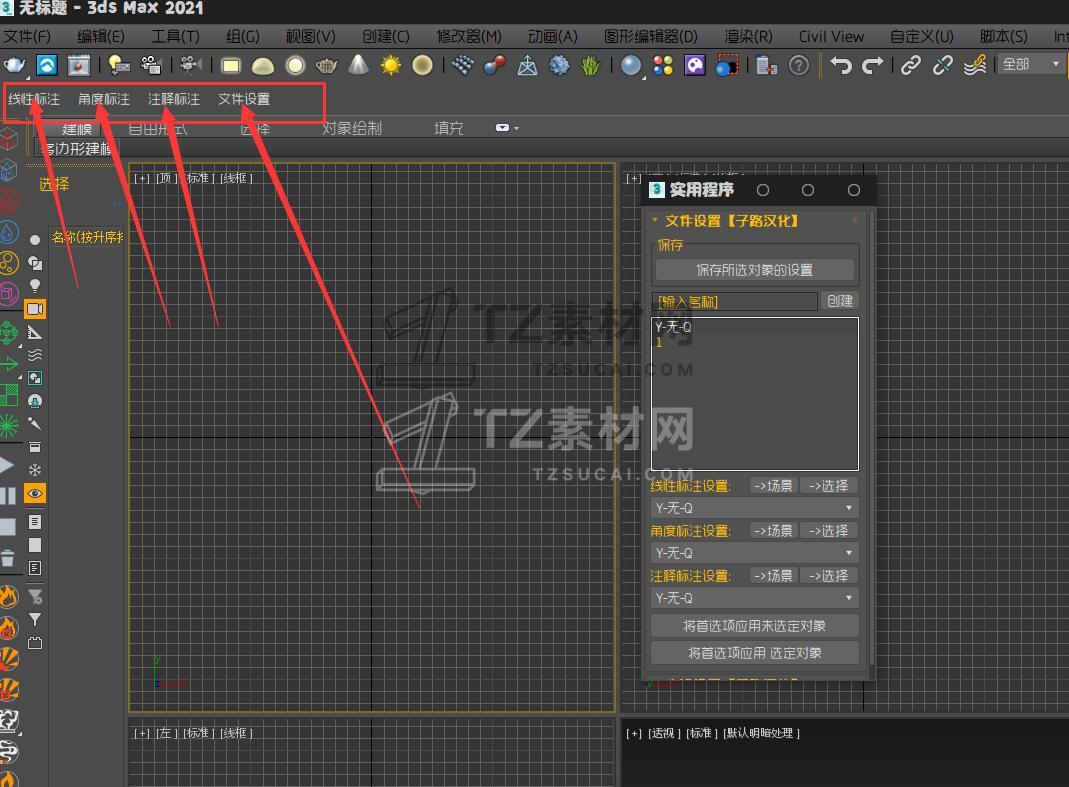Click the wireframe pyramid icon

527,65
